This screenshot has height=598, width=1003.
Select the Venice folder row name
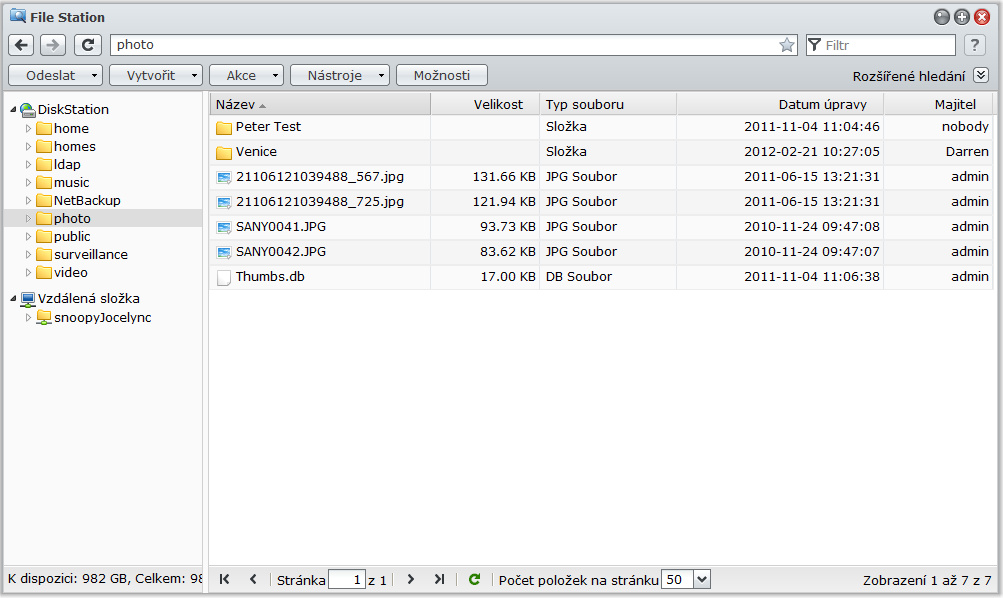click(257, 152)
